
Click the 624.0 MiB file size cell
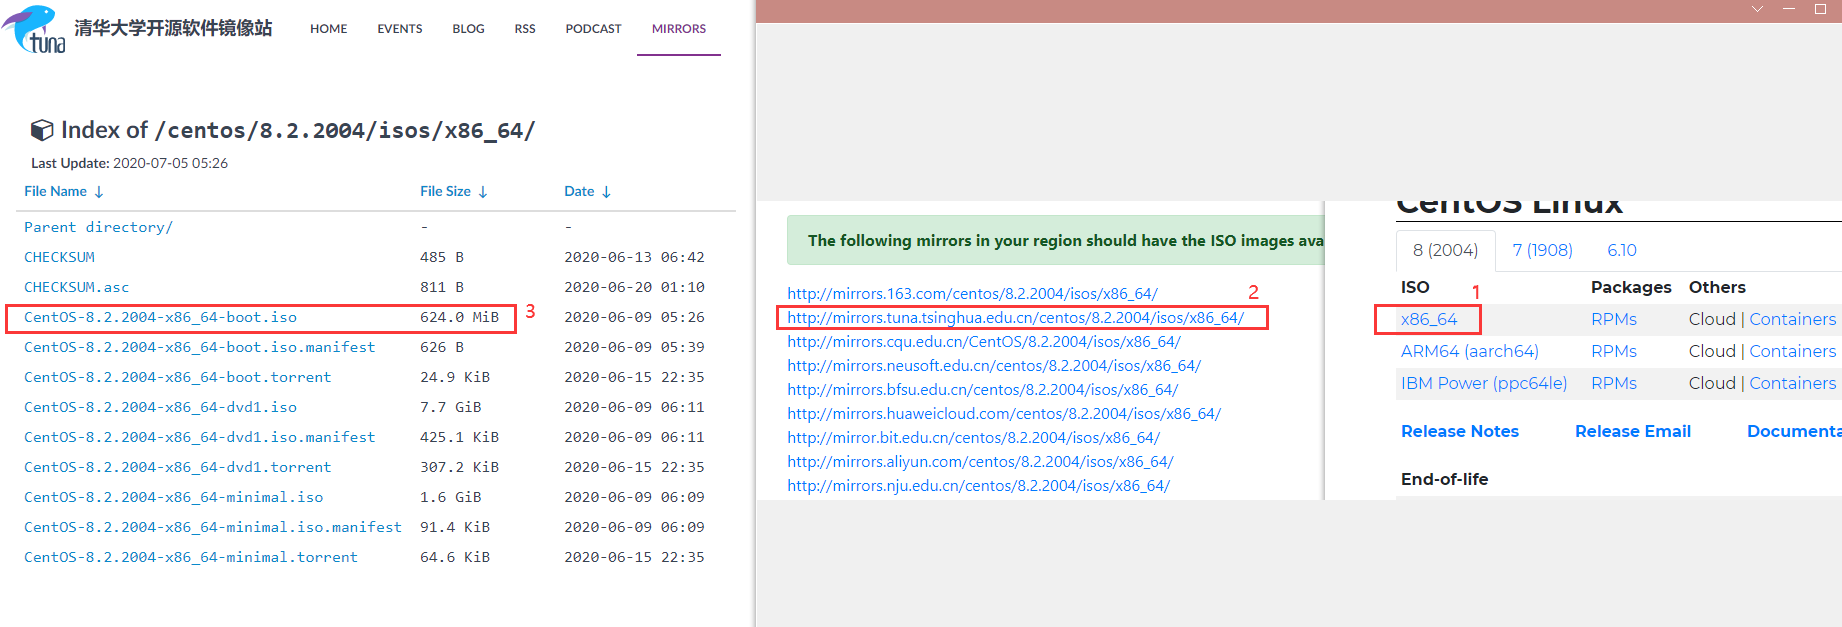pyautogui.click(x=459, y=317)
